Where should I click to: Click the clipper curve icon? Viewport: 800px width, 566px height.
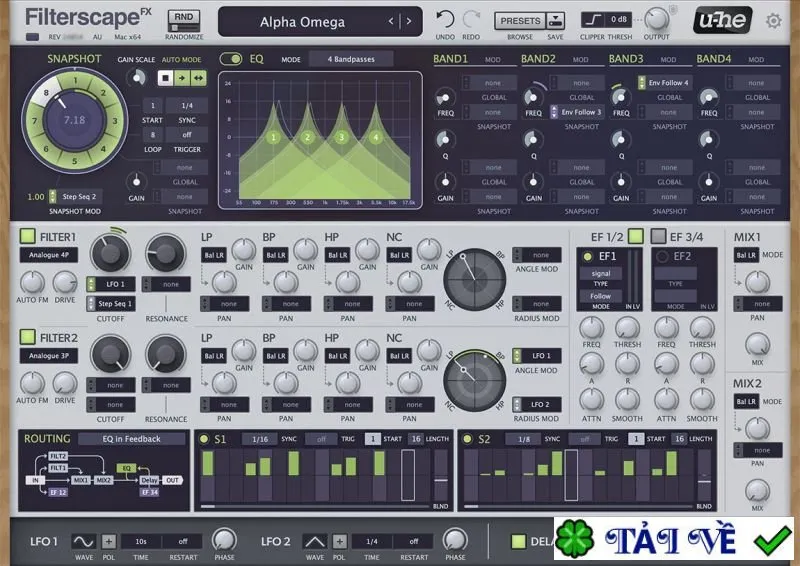pos(593,20)
